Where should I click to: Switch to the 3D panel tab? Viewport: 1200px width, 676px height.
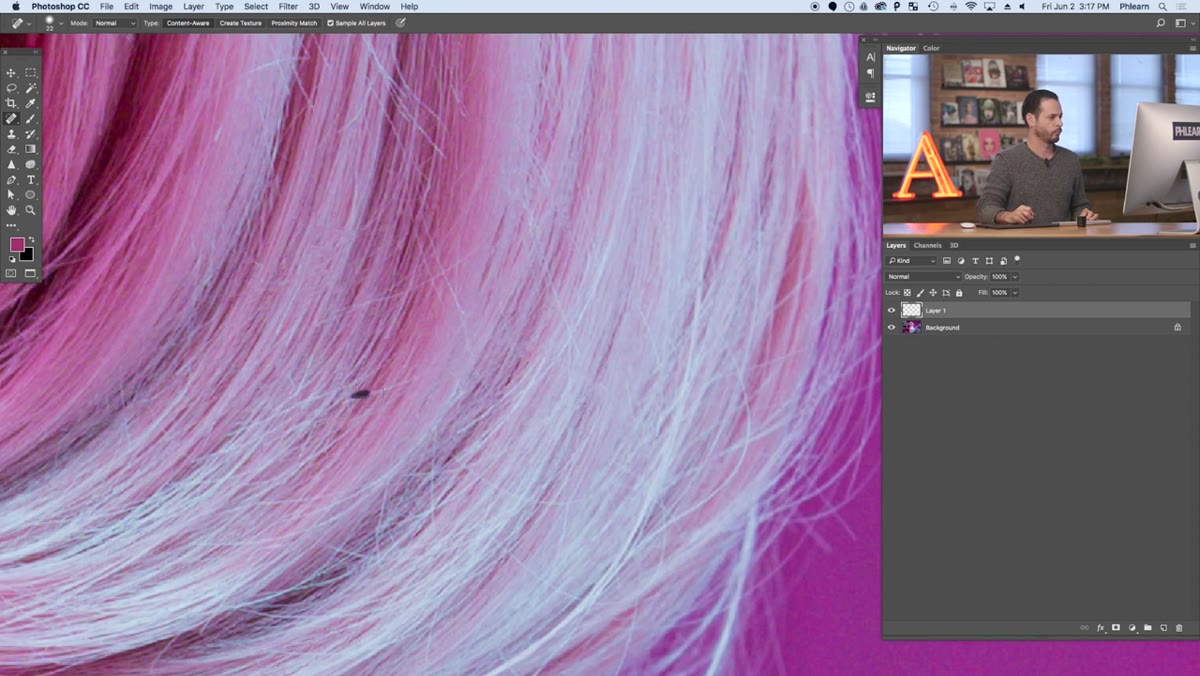click(x=954, y=245)
